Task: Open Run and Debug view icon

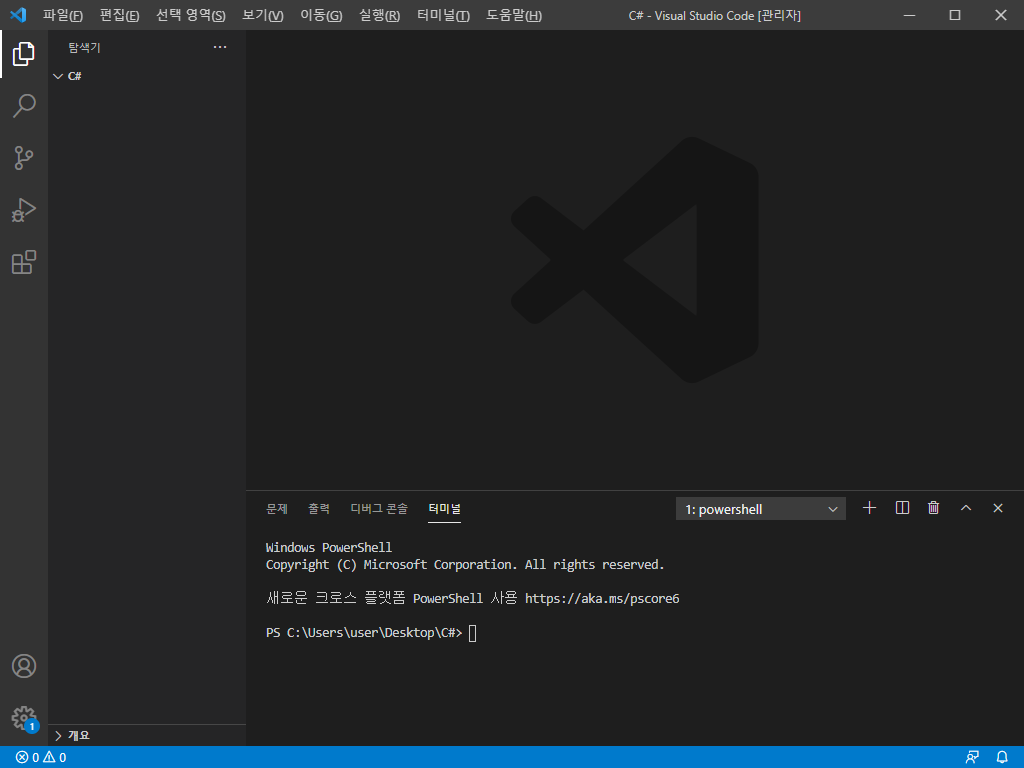Action: click(24, 210)
